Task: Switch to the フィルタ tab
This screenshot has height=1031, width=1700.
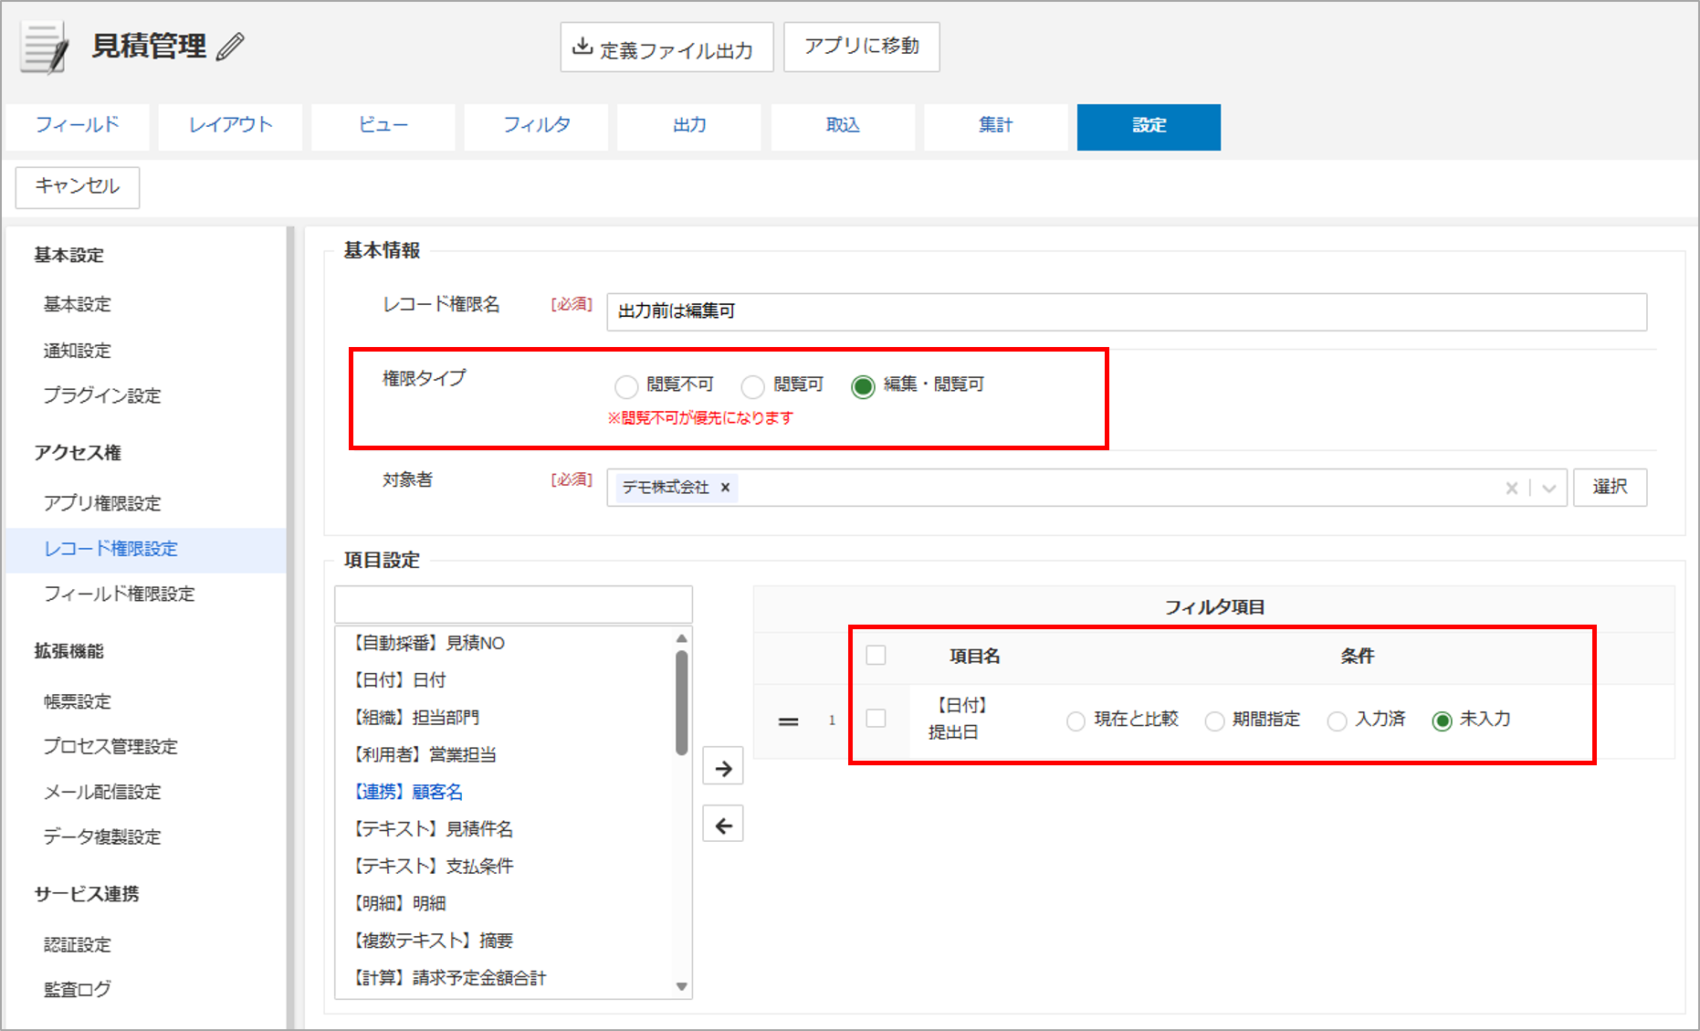Action: tap(536, 126)
